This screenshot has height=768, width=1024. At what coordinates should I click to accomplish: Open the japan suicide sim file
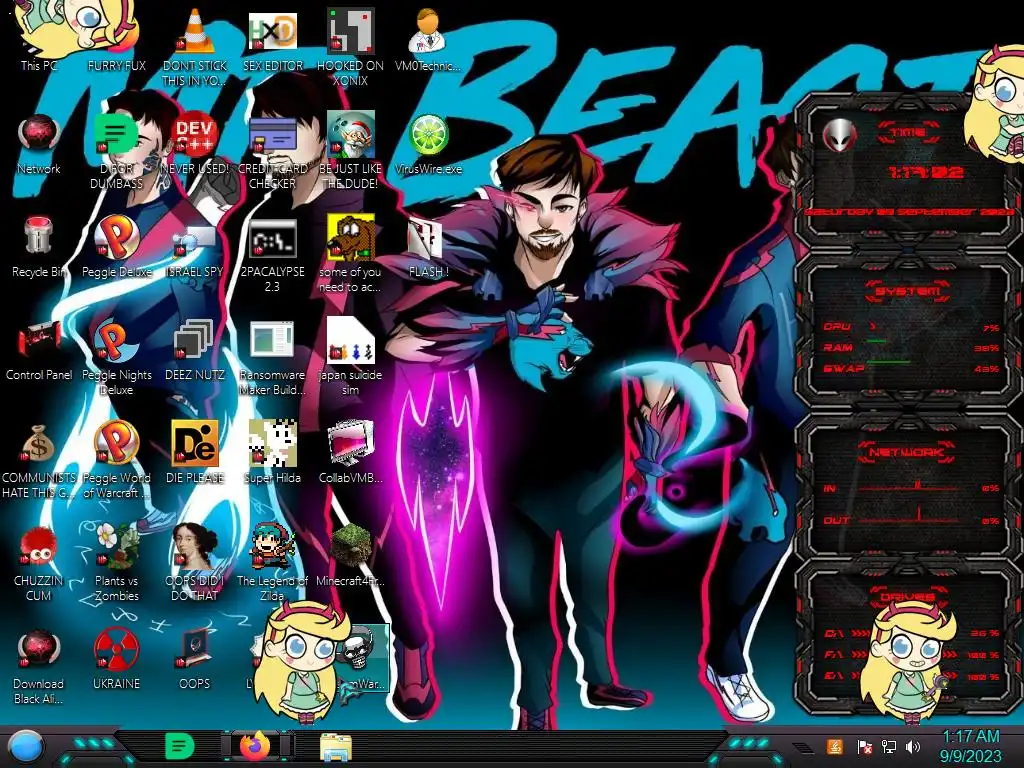pyautogui.click(x=350, y=358)
